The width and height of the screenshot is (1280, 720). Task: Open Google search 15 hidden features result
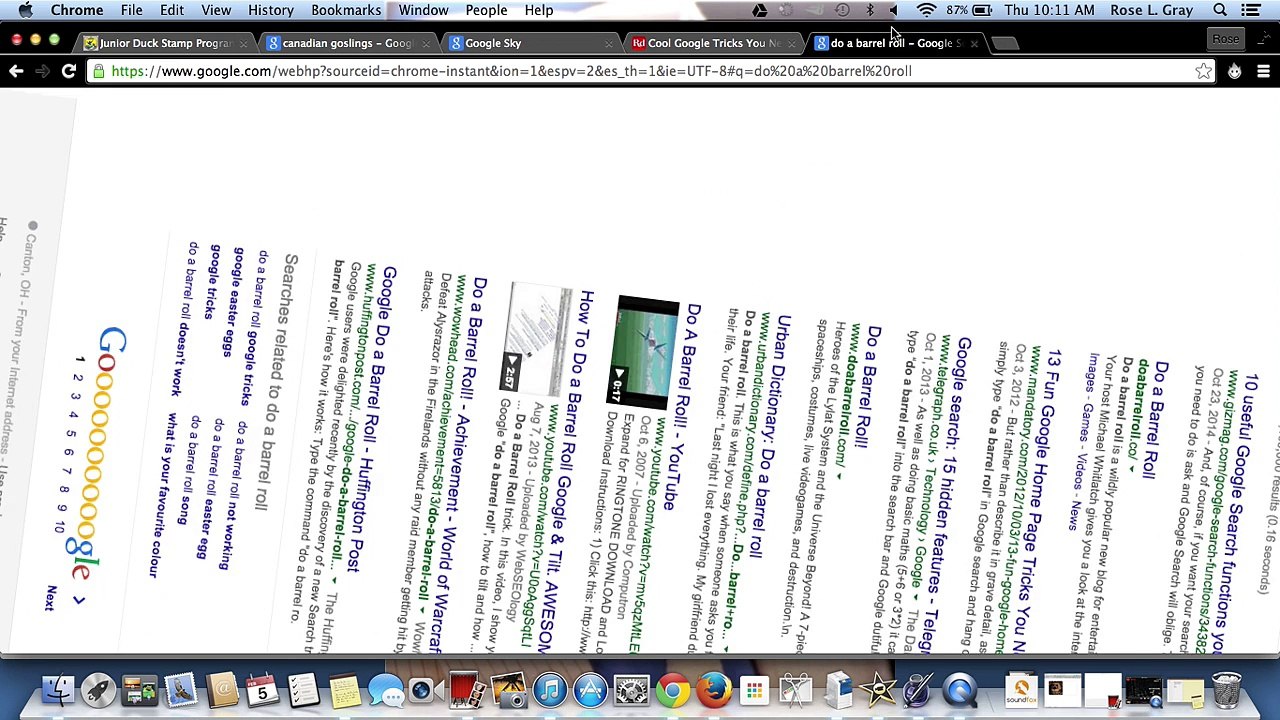(946, 493)
